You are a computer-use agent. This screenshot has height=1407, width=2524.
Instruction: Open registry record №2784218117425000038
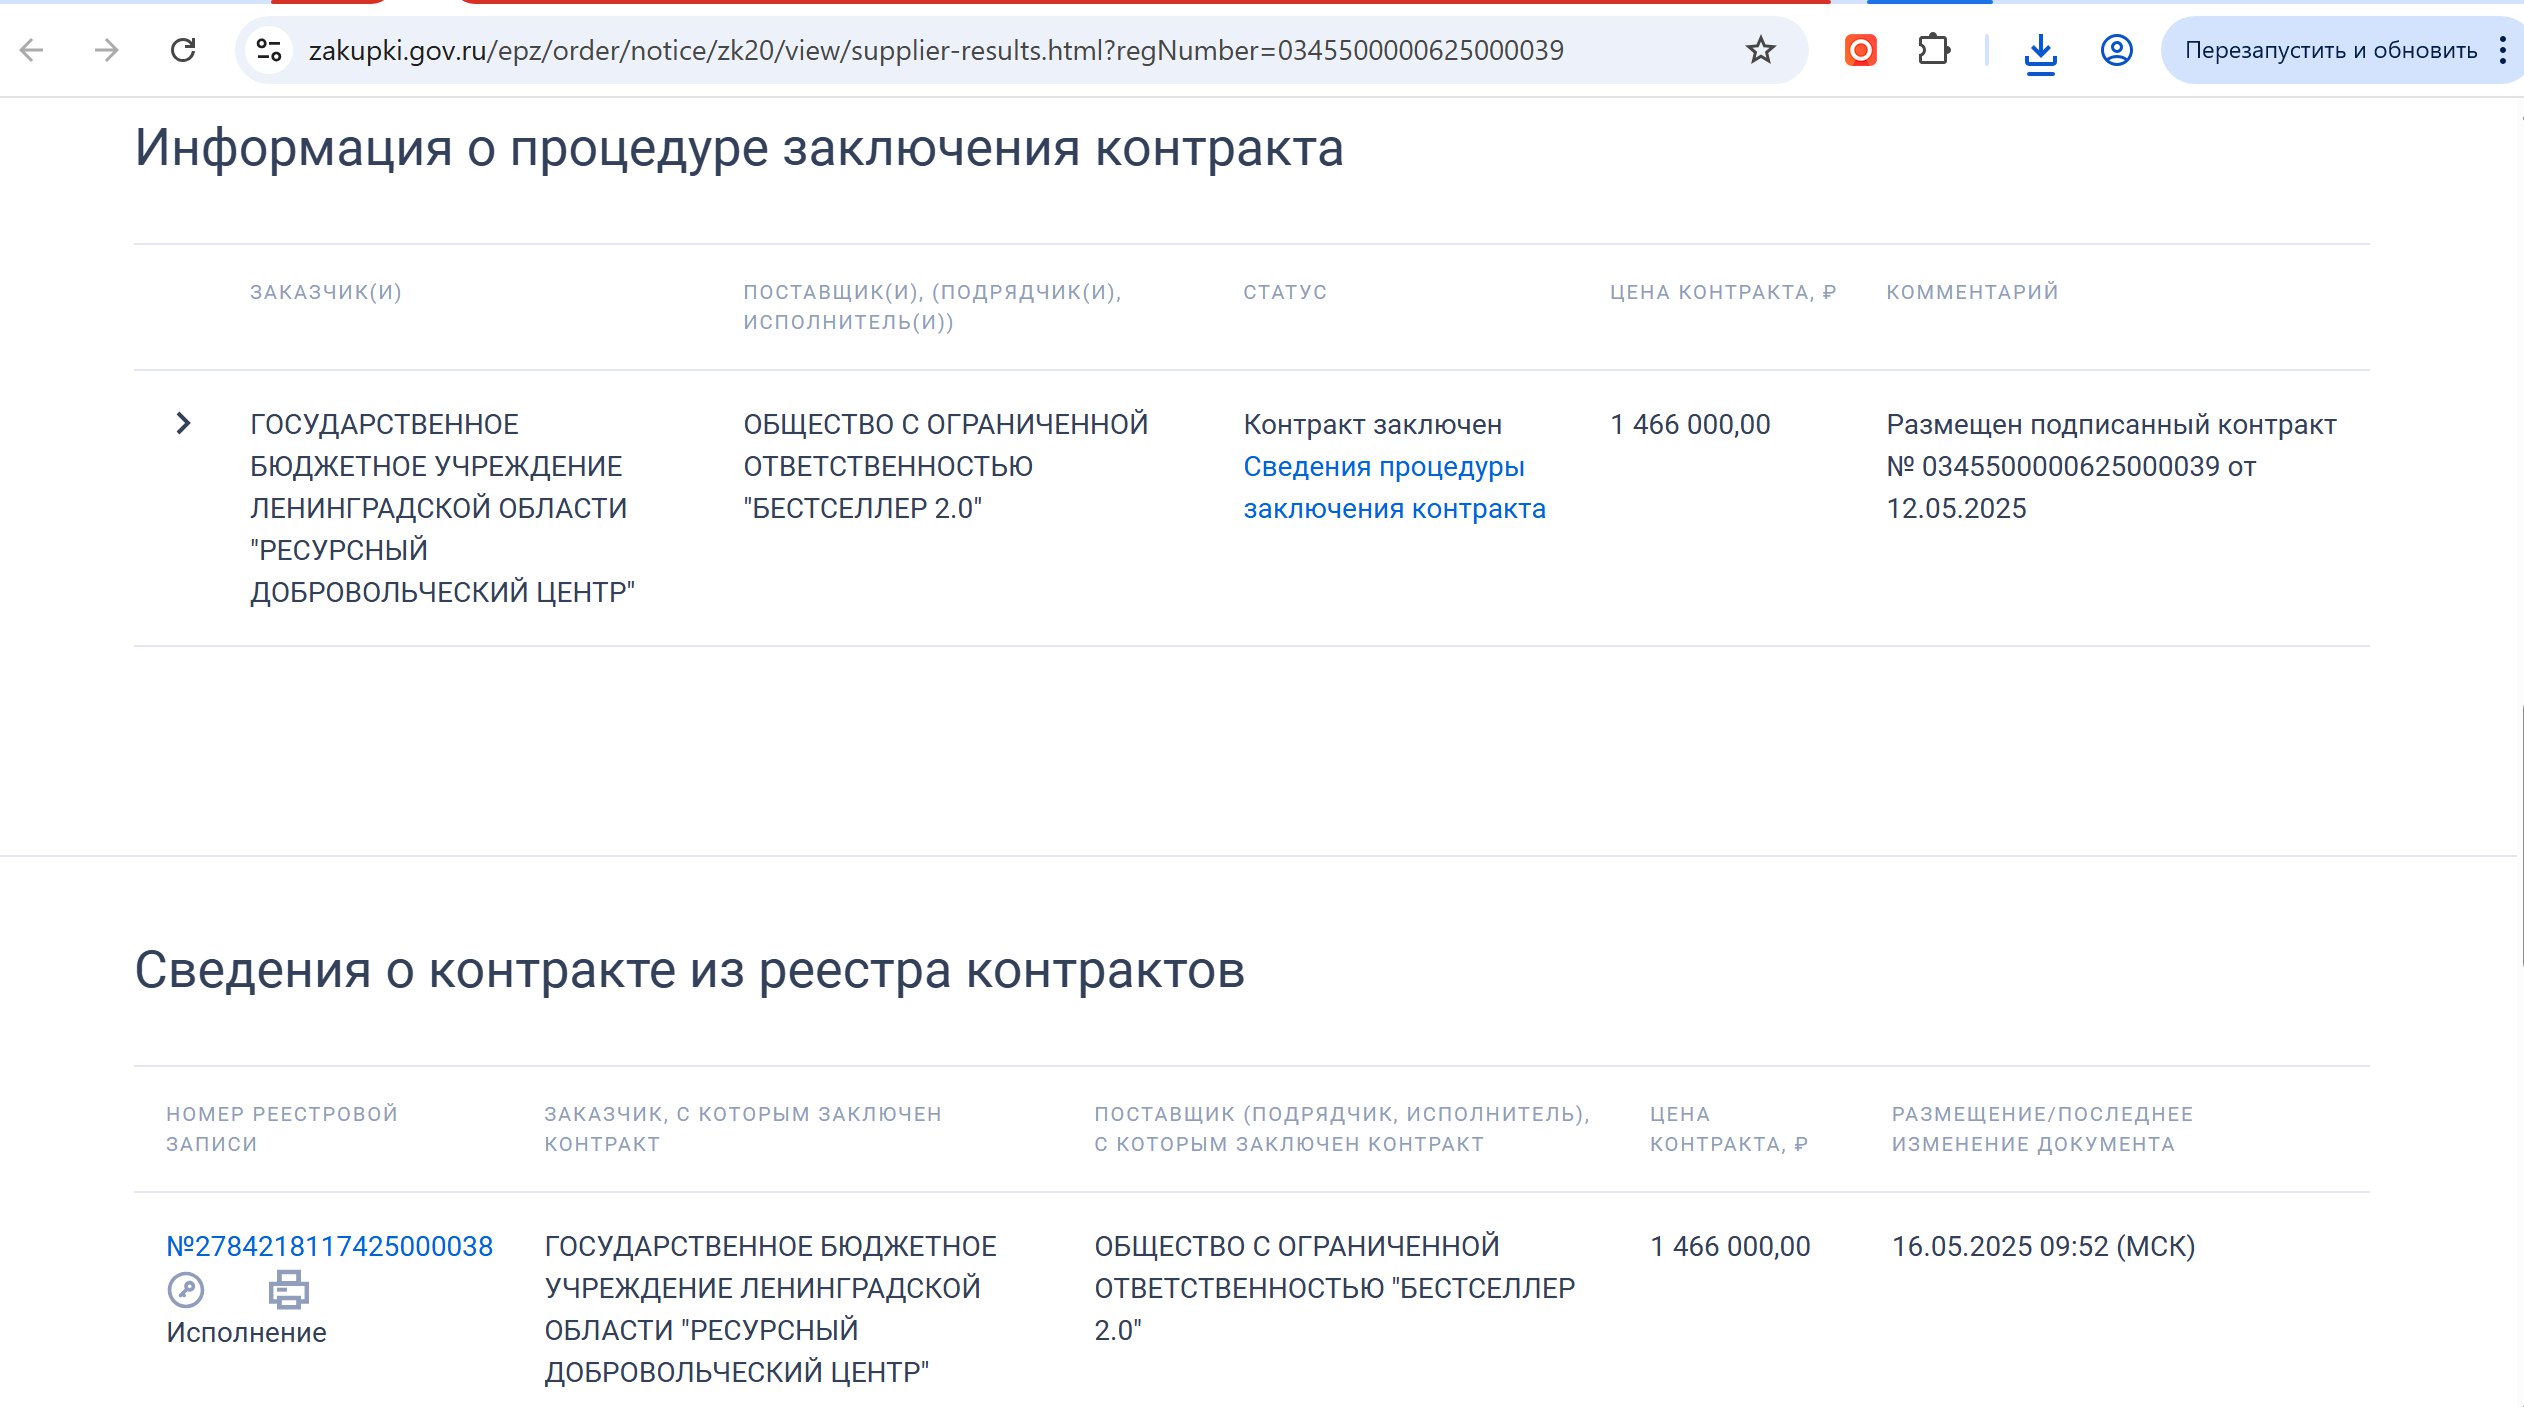point(329,1246)
